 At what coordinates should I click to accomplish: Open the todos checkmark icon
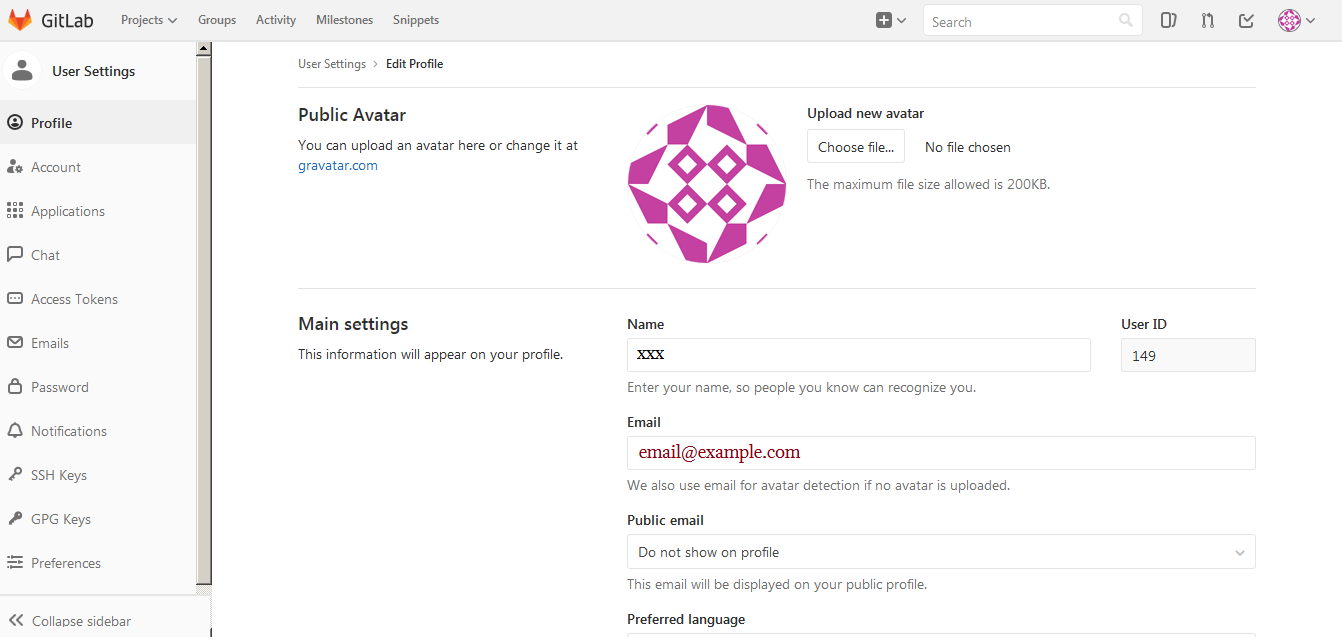pyautogui.click(x=1246, y=20)
